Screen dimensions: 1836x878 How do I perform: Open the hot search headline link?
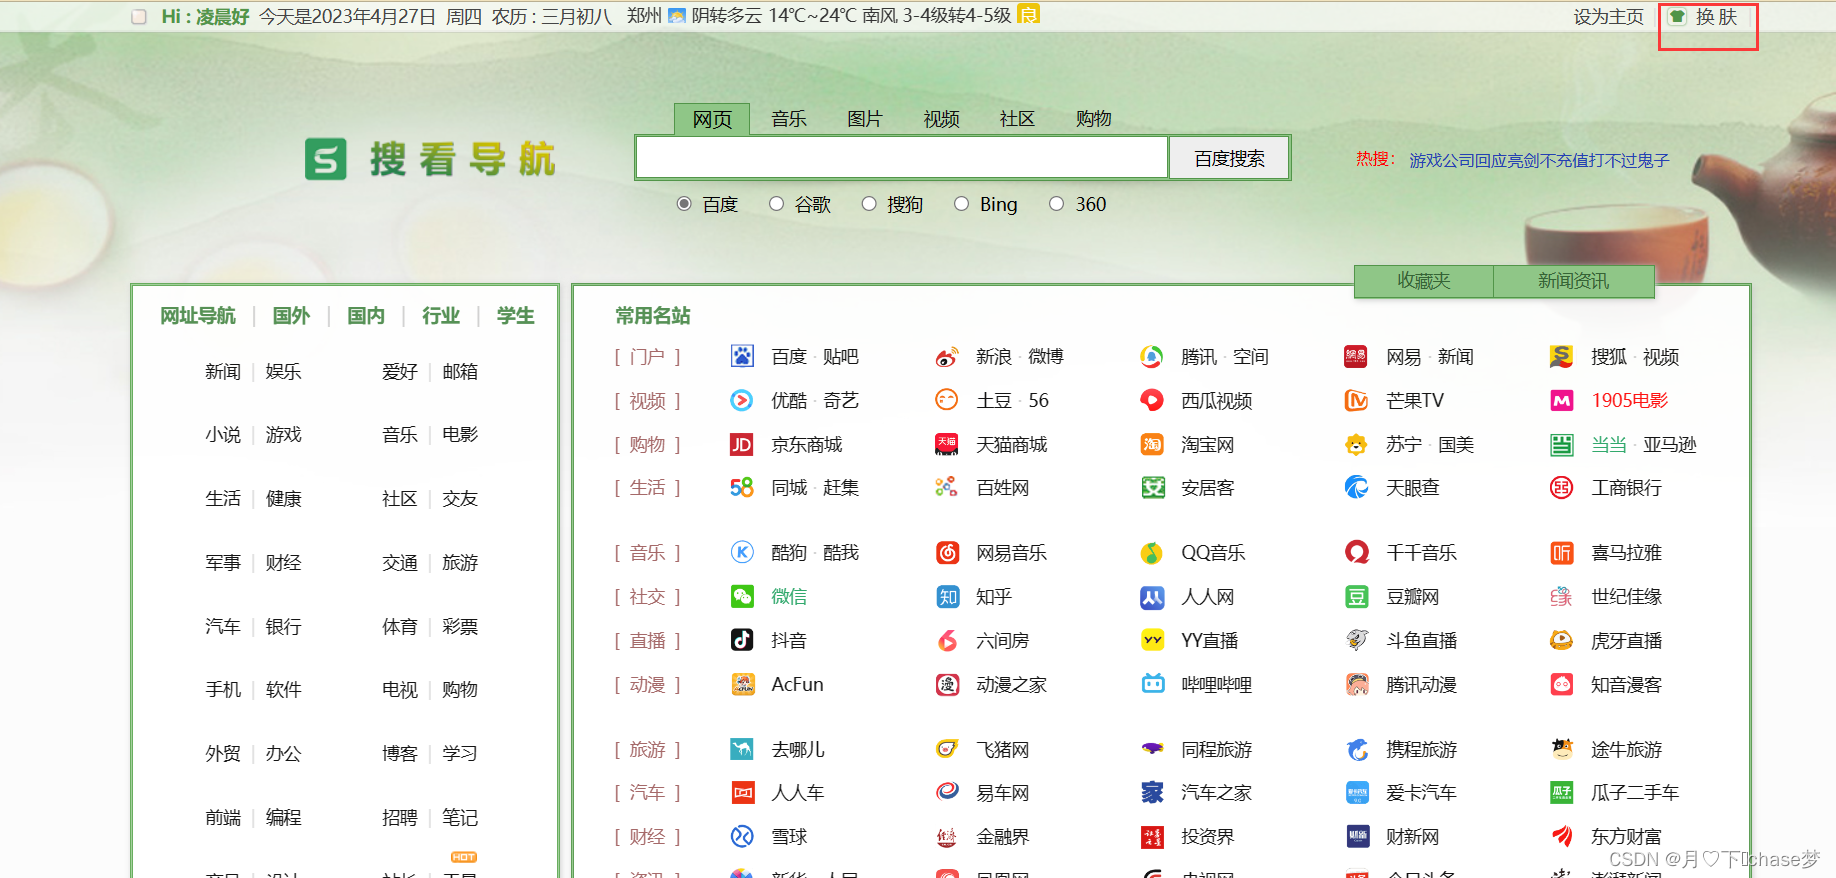[x=1539, y=160]
